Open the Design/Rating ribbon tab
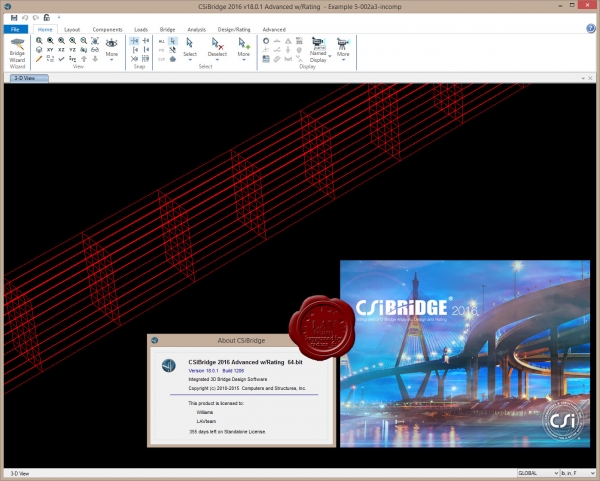This screenshot has width=600, height=481. (x=234, y=29)
